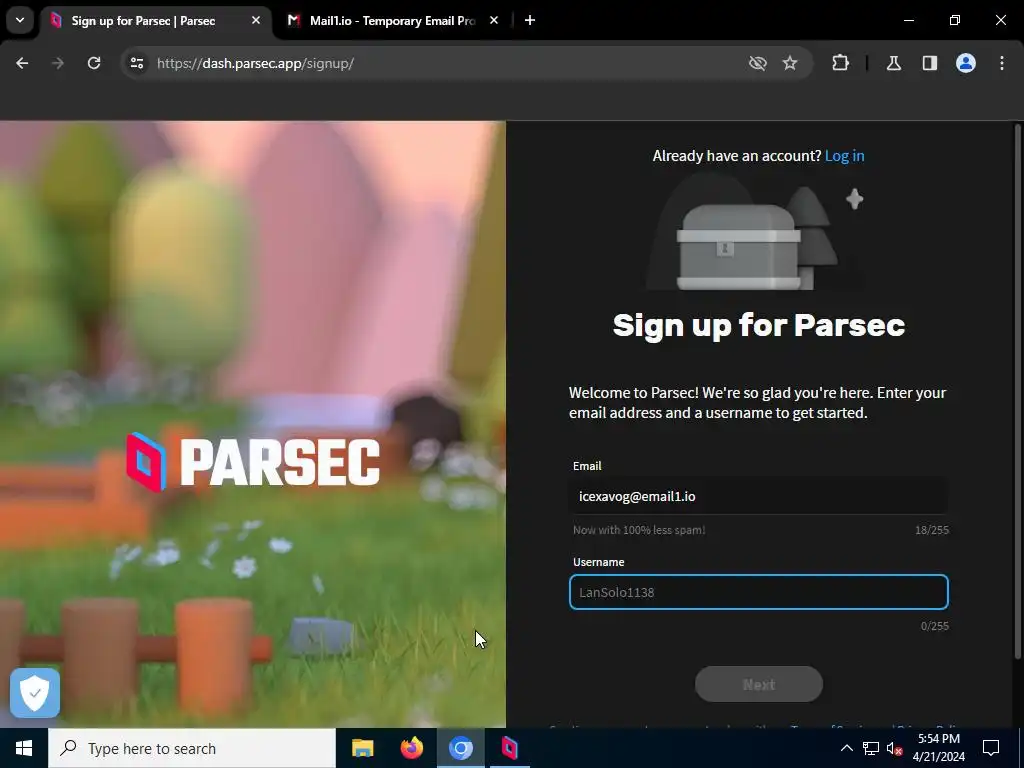Open the notification center icon
1024x768 pixels.
[991, 748]
